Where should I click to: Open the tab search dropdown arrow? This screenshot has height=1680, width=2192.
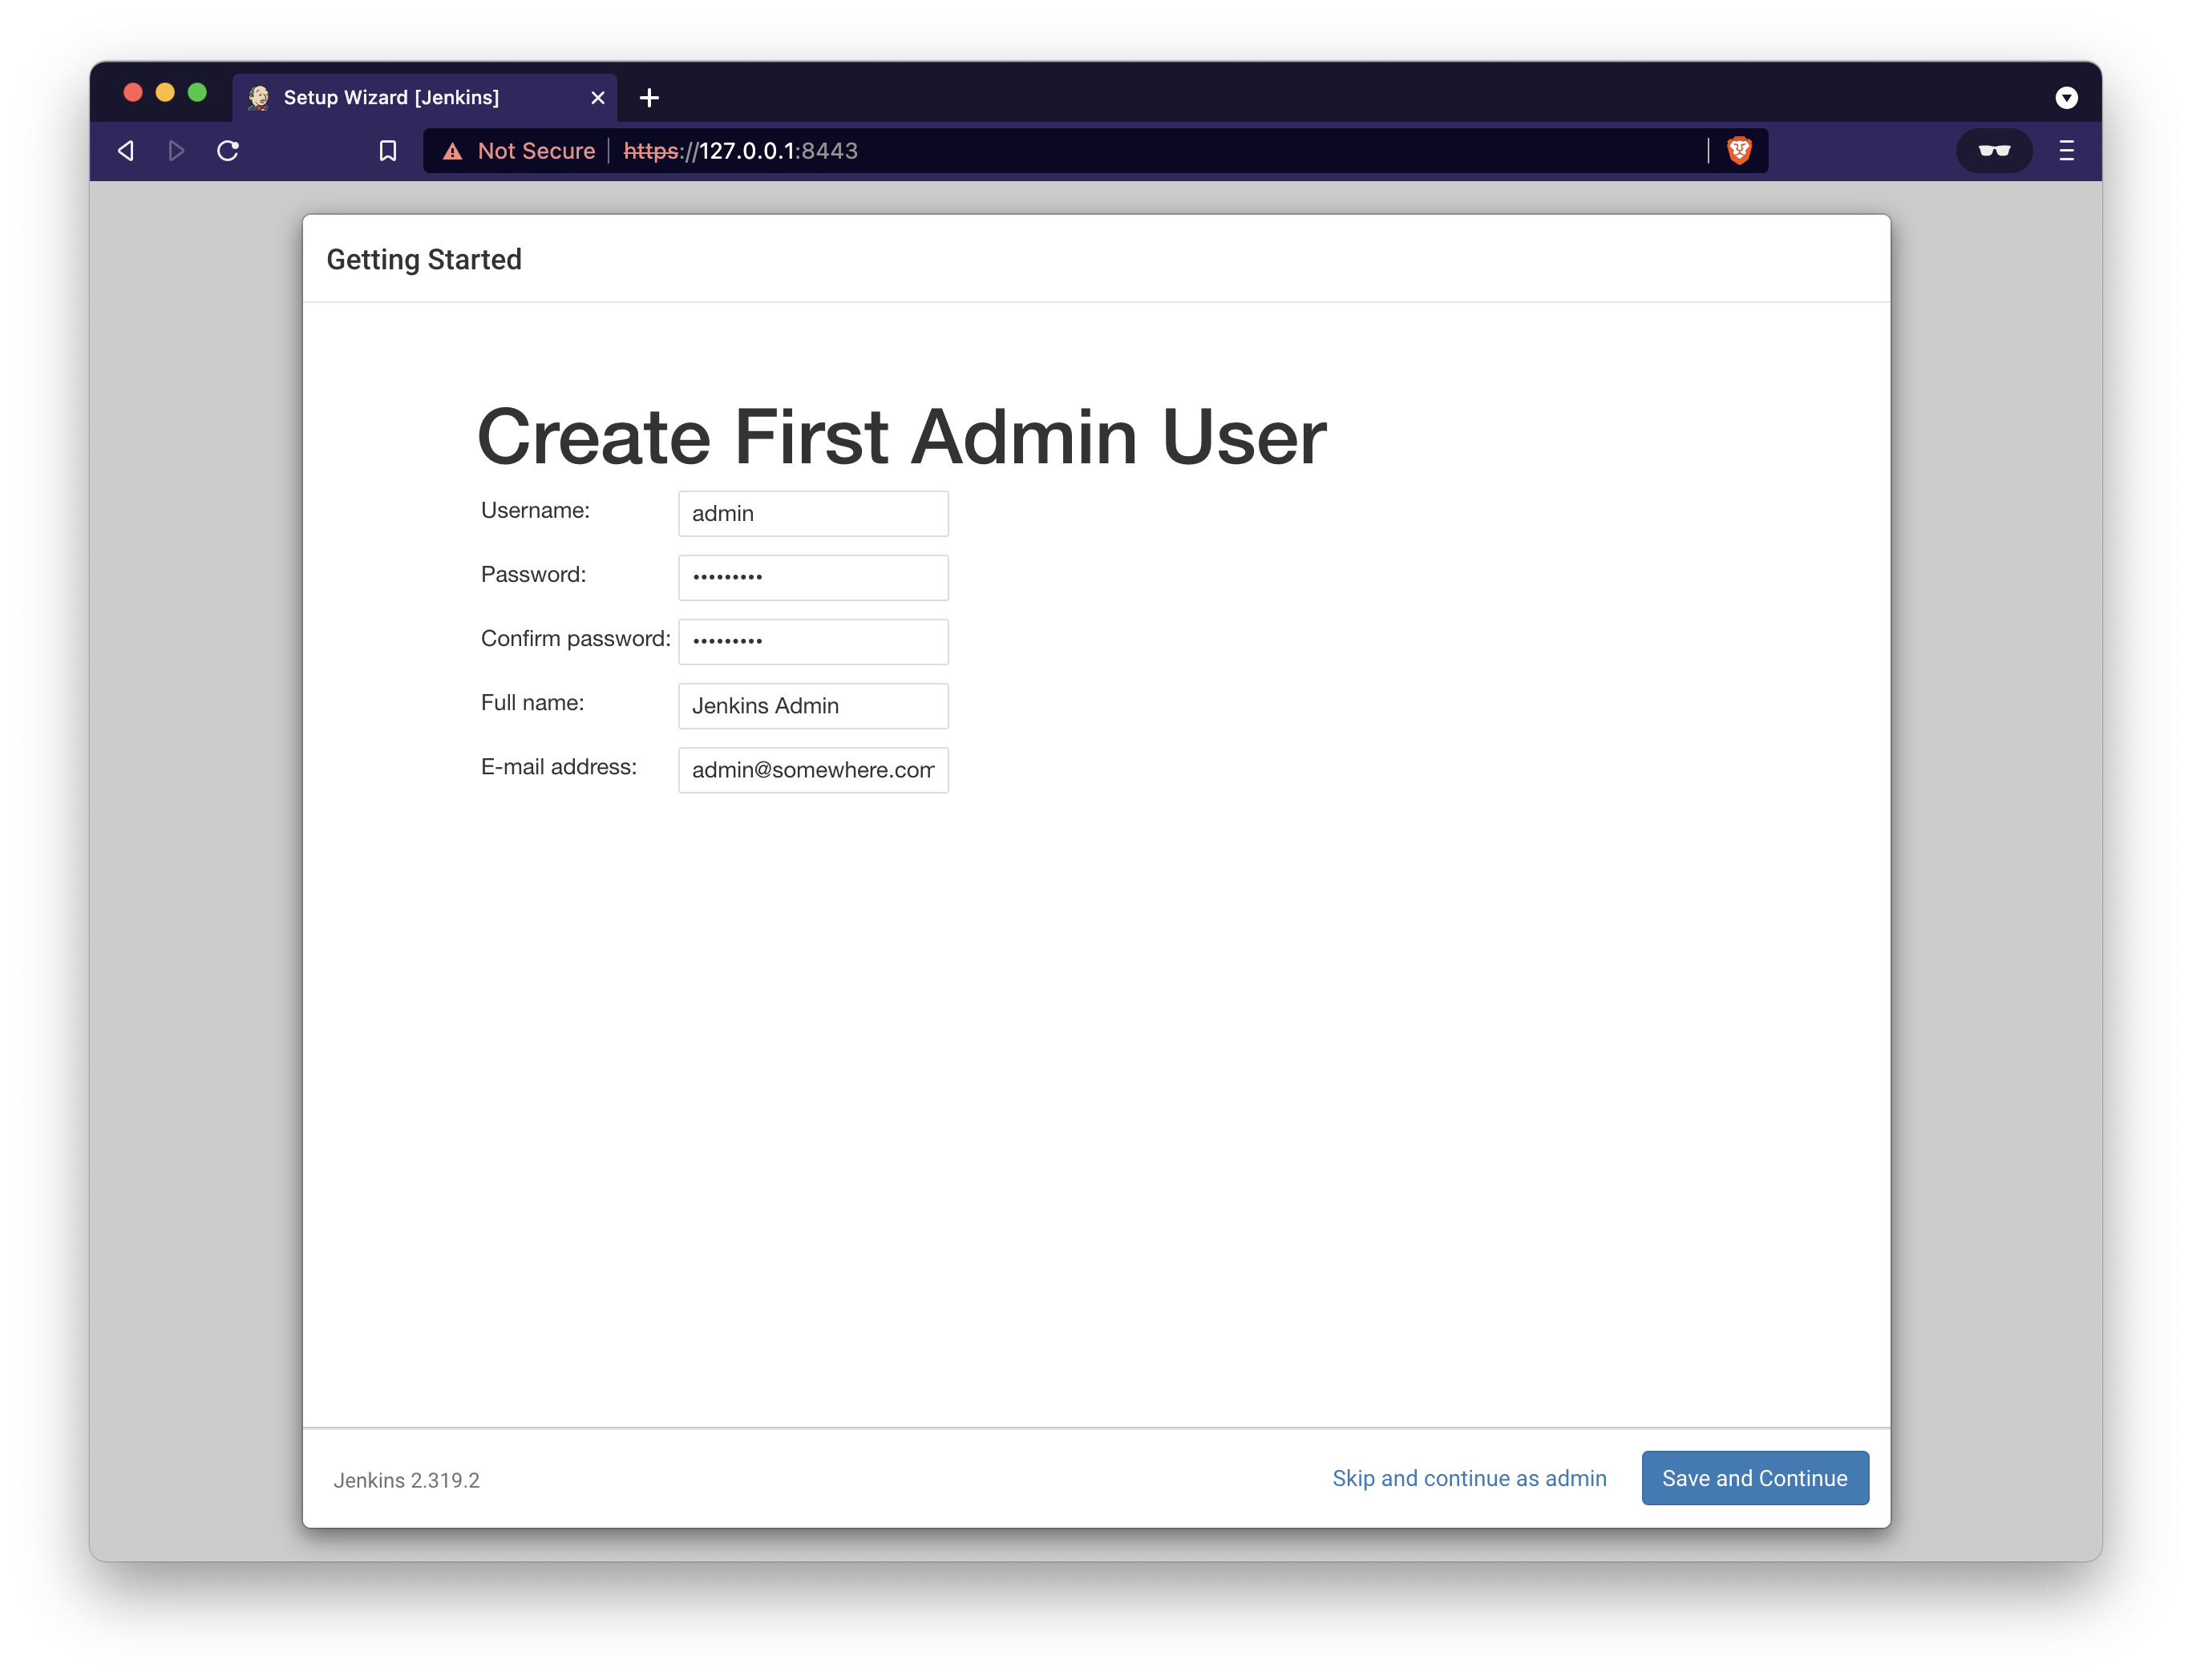click(x=2066, y=98)
